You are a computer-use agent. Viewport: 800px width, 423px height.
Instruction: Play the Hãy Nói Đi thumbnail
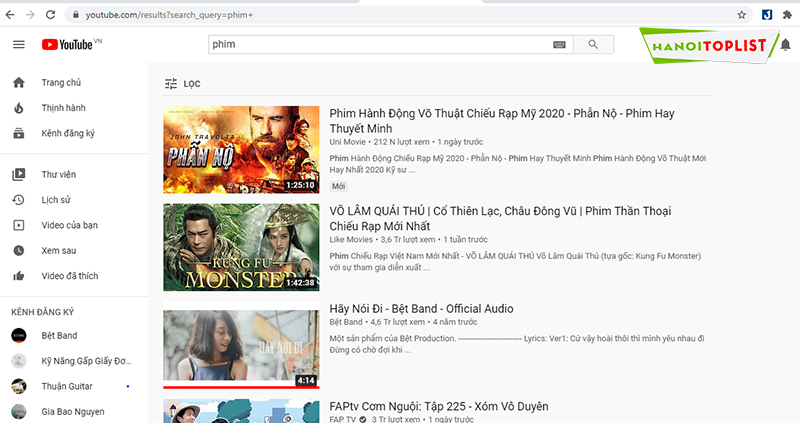click(241, 344)
